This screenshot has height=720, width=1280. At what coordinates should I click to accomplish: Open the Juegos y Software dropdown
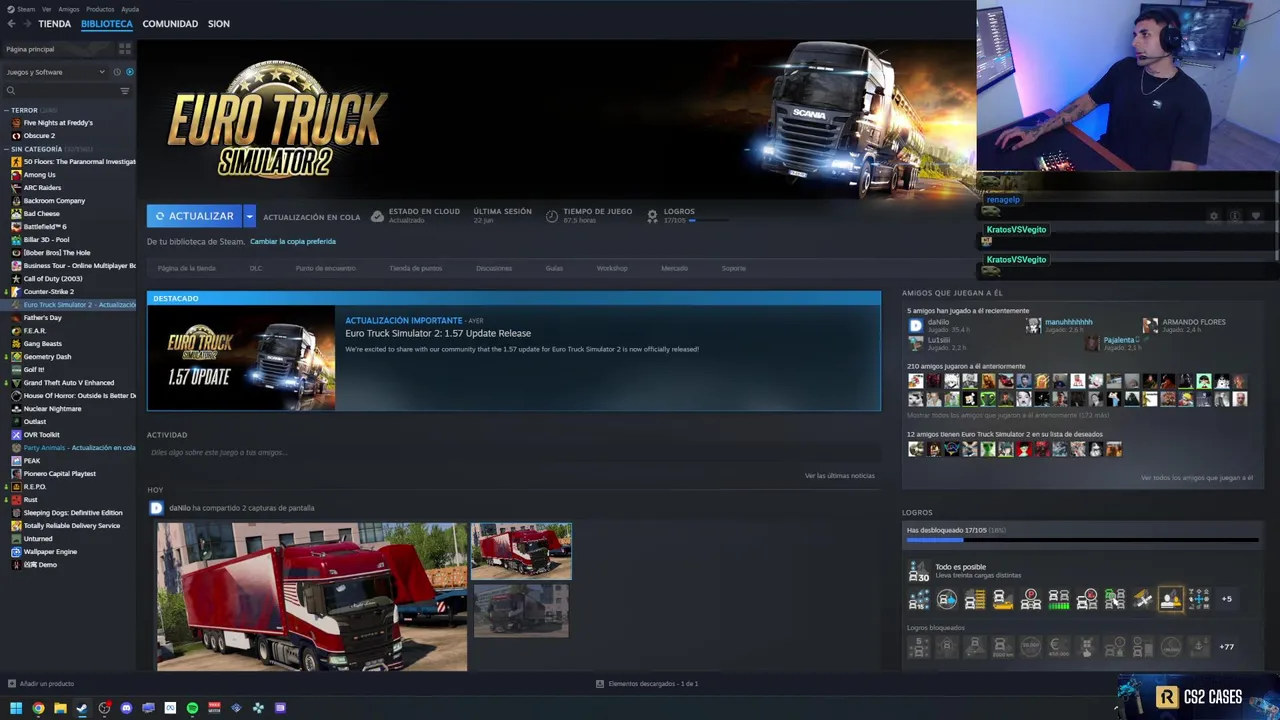click(55, 72)
